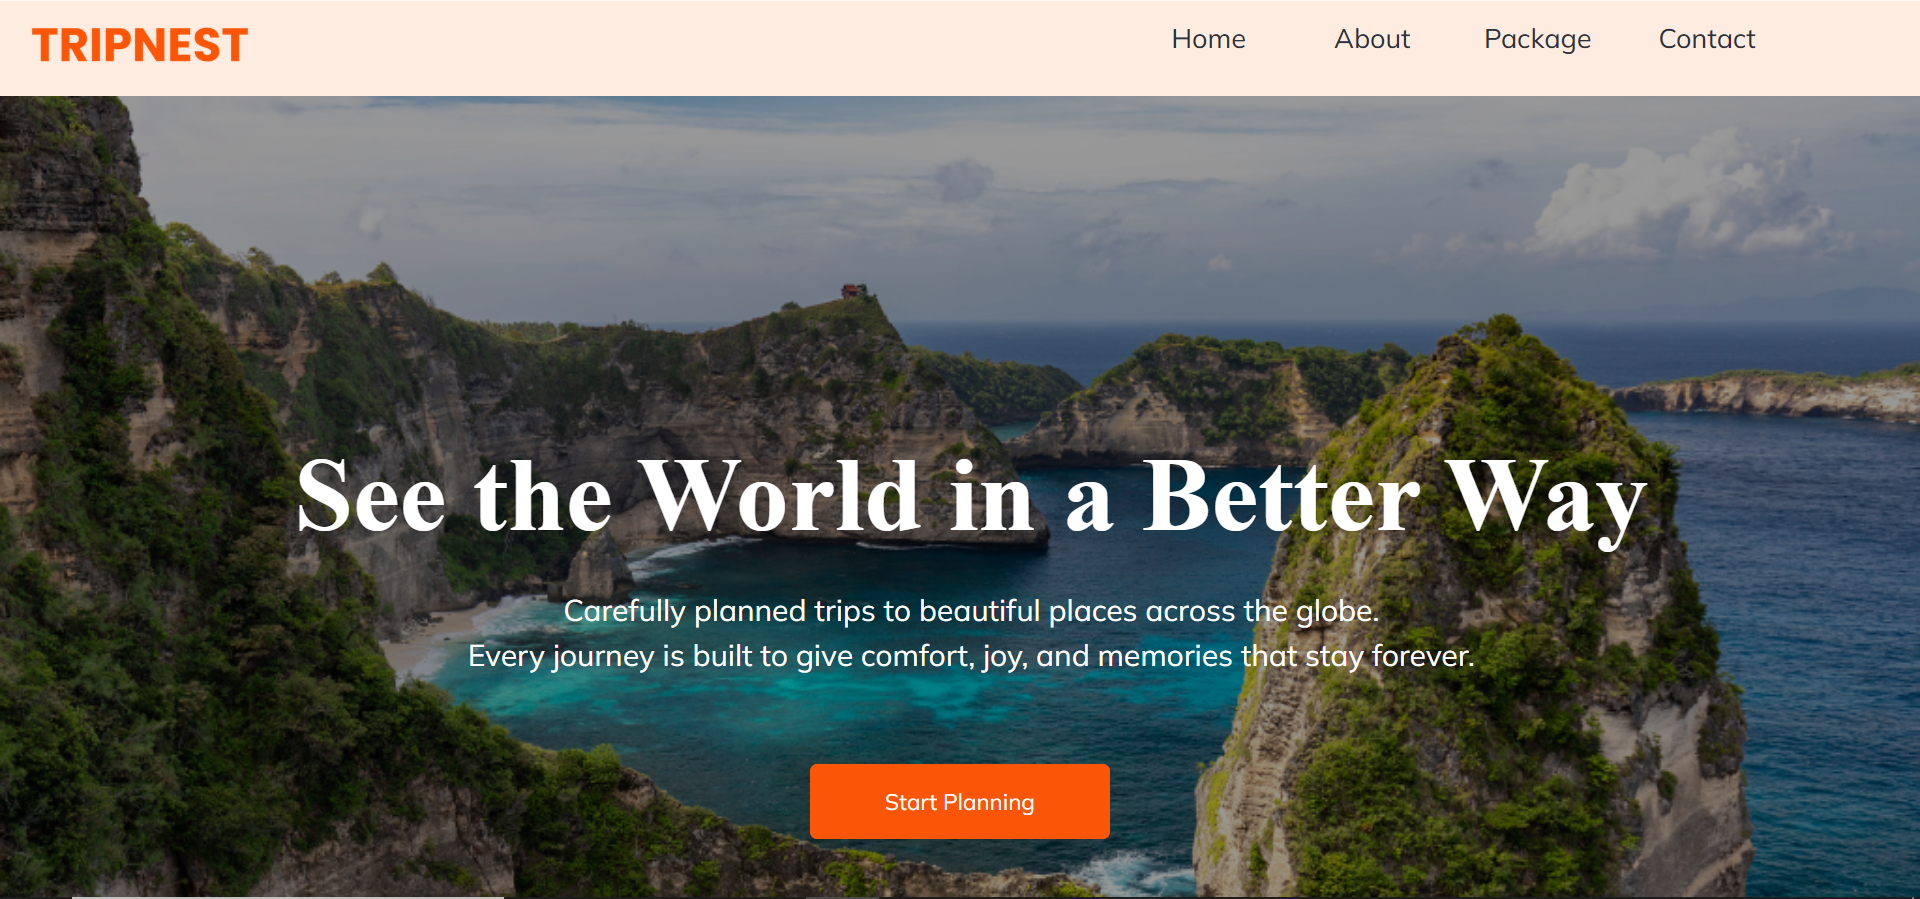1920x899 pixels.
Task: Click the Start Planning button
Action: (x=960, y=802)
